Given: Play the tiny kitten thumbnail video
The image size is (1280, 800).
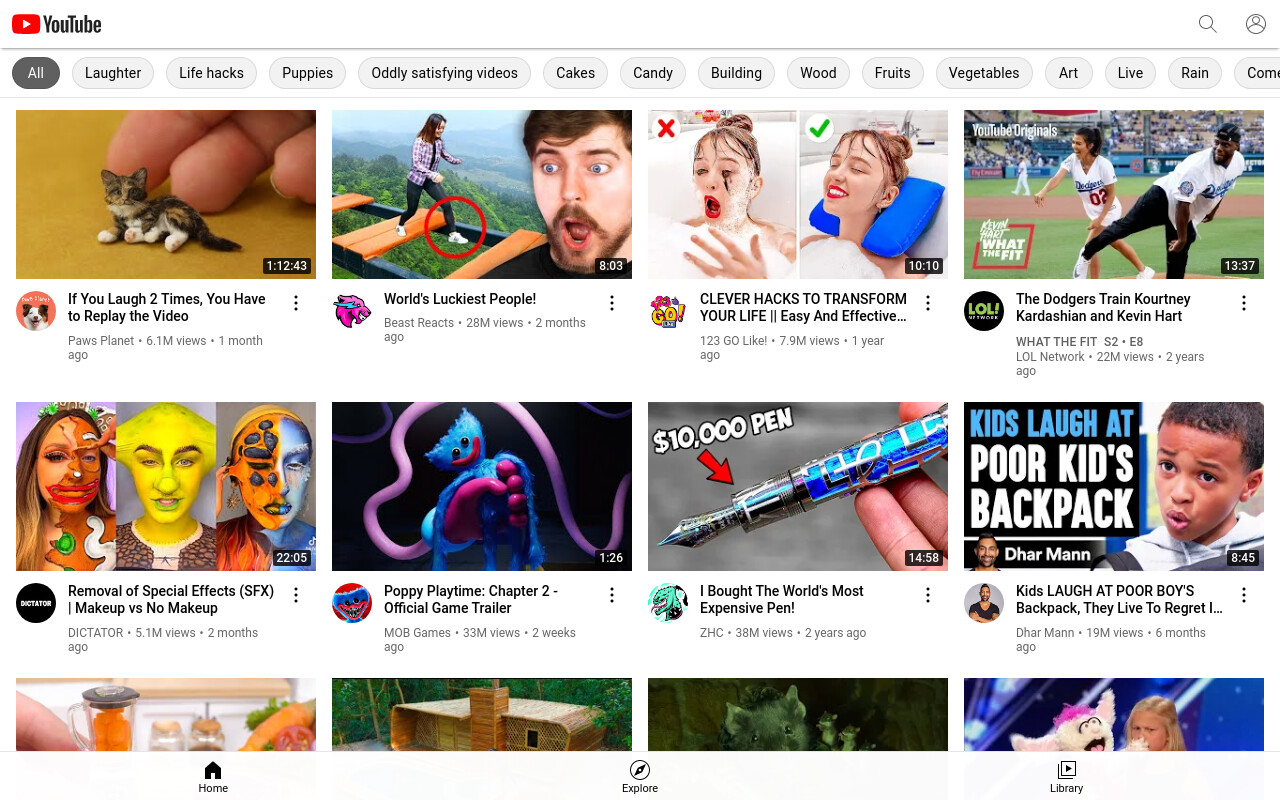Looking at the screenshot, I should (x=166, y=194).
